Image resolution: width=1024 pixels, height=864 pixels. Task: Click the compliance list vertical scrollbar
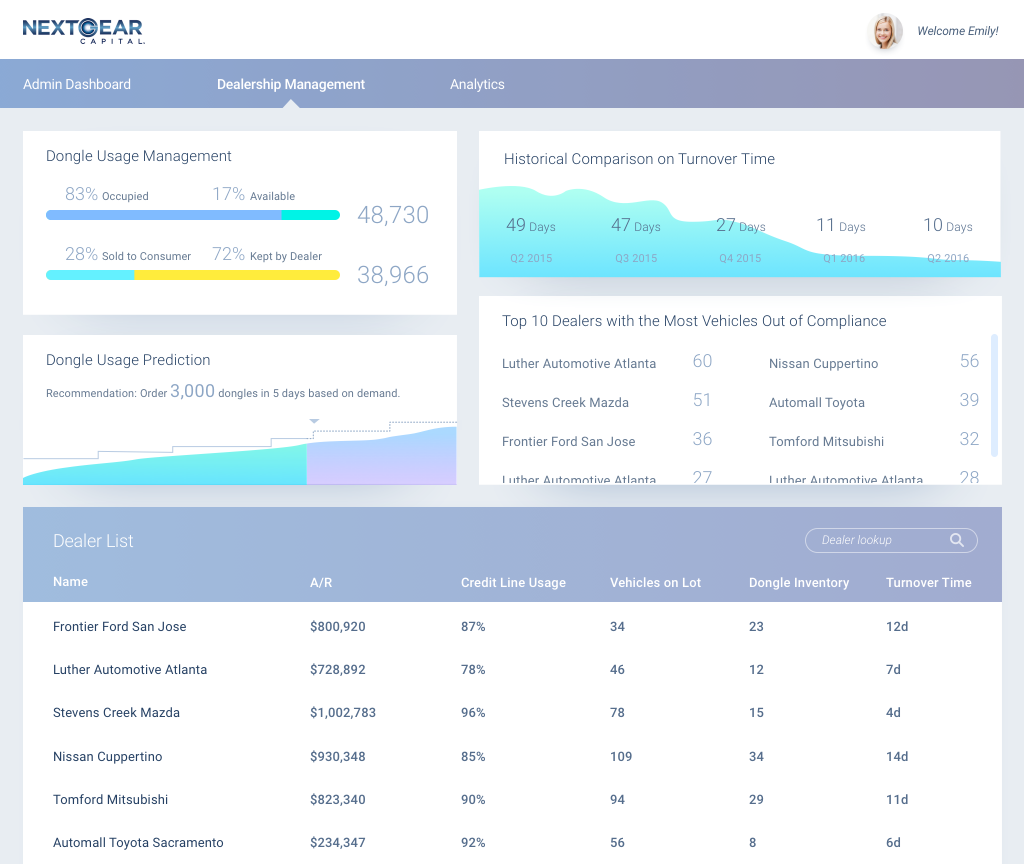pyautogui.click(x=994, y=395)
